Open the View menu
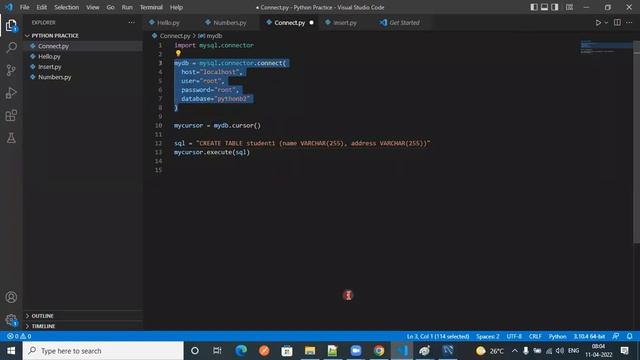Screen dimensions: 640x360 click(93, 7)
